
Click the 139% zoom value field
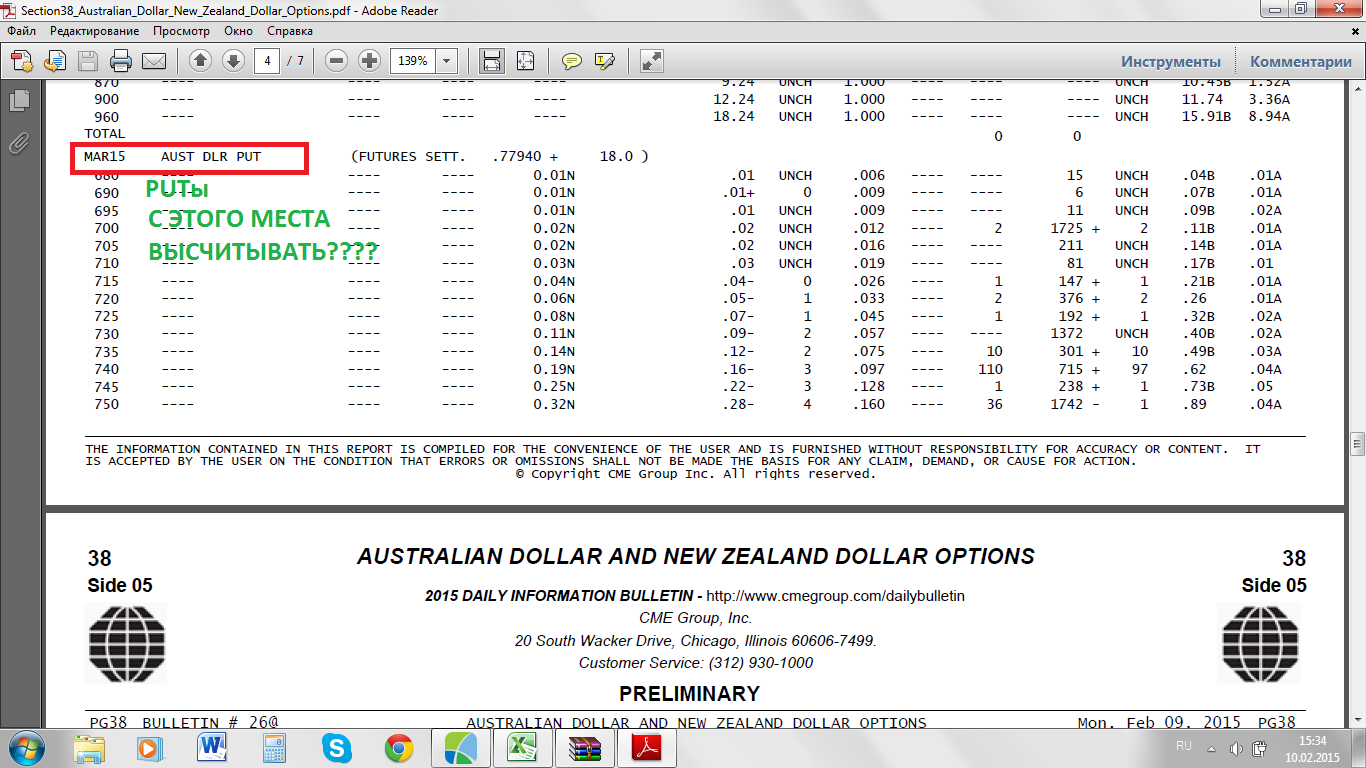412,61
